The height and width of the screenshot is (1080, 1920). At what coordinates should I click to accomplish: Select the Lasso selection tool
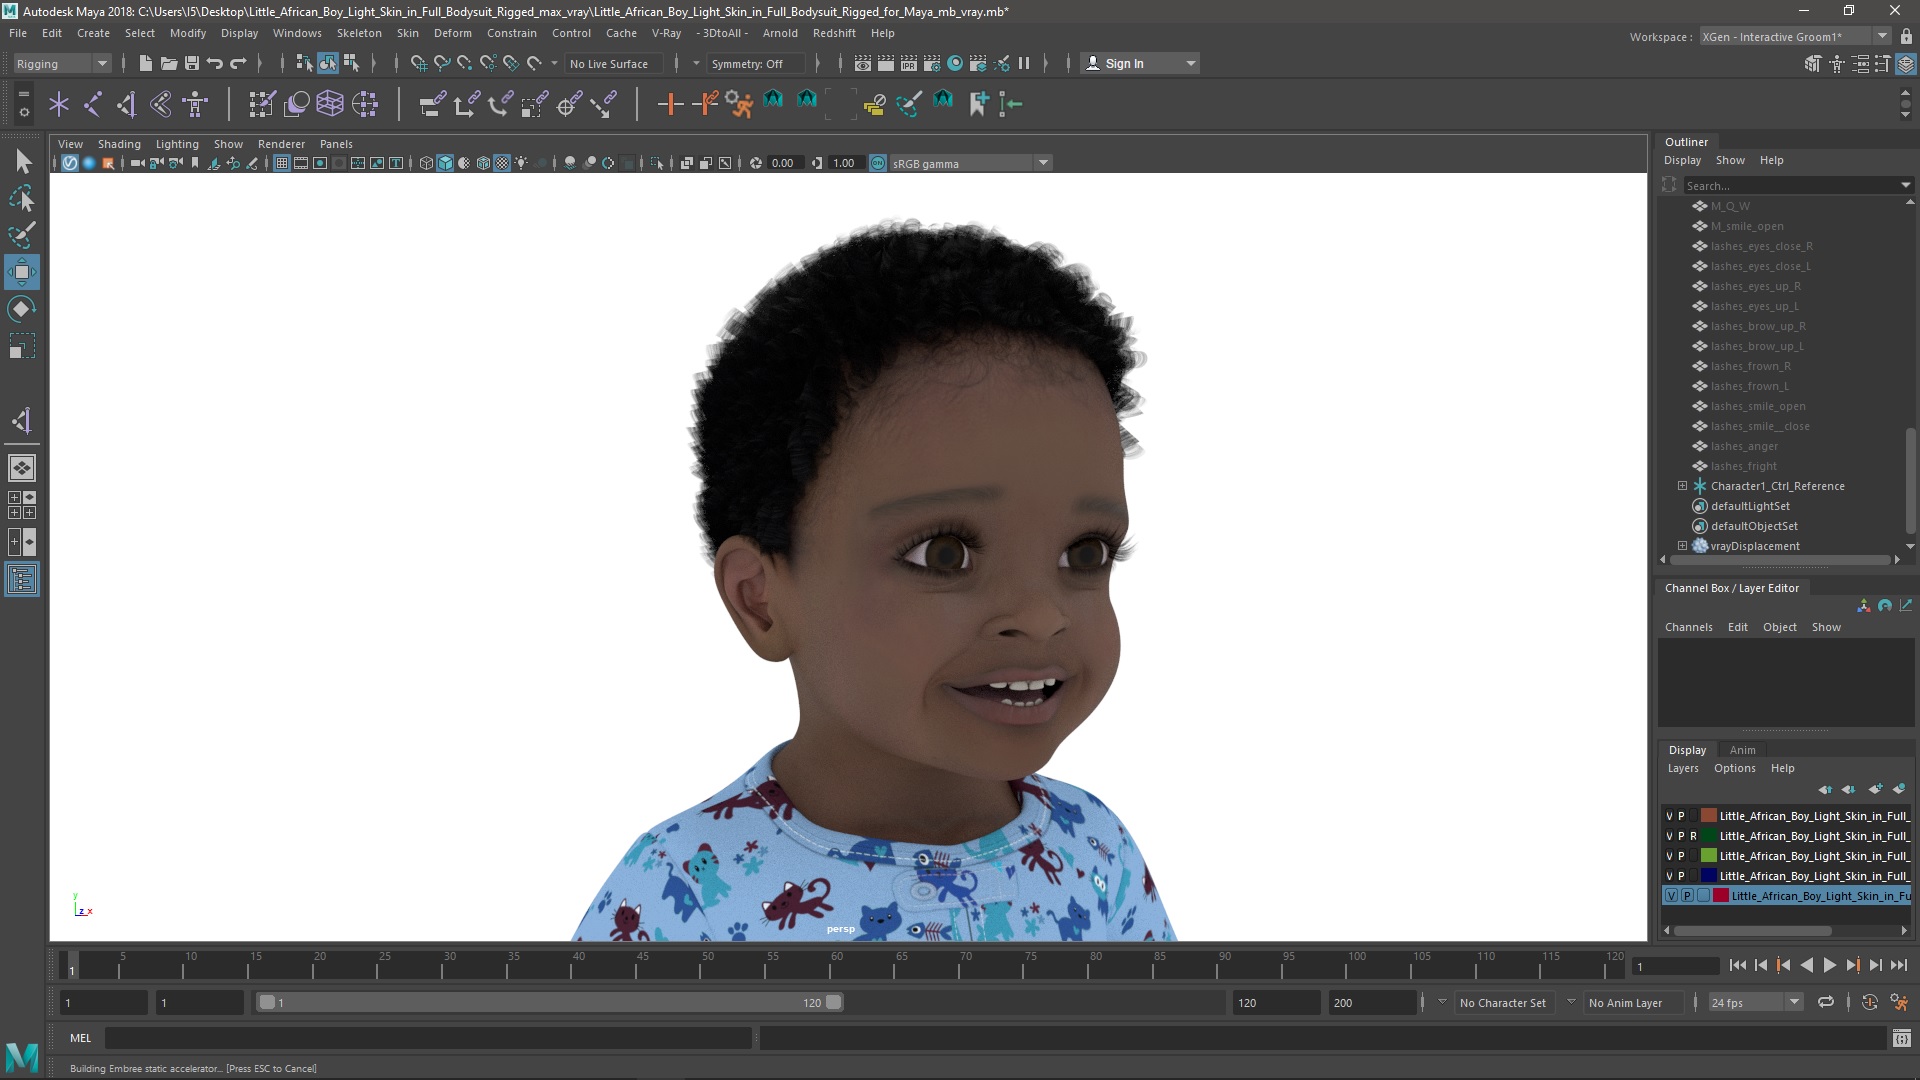pos(22,198)
